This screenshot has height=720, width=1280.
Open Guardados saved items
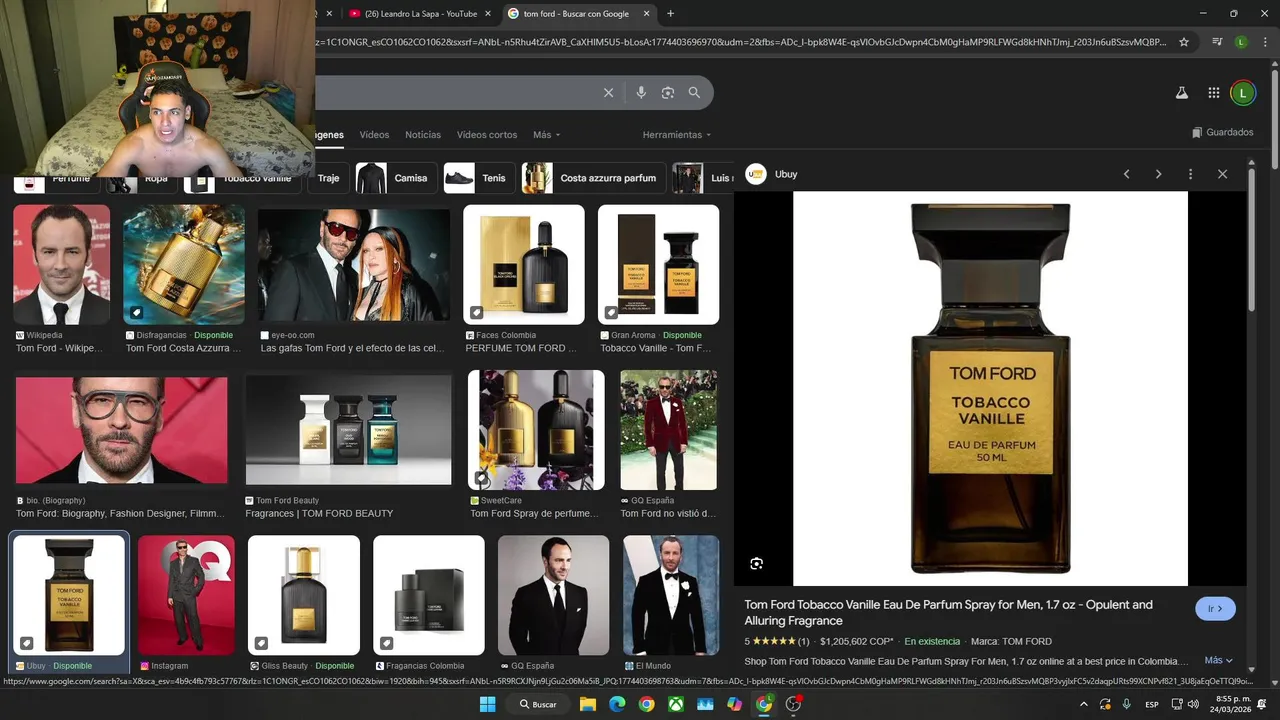(1222, 132)
